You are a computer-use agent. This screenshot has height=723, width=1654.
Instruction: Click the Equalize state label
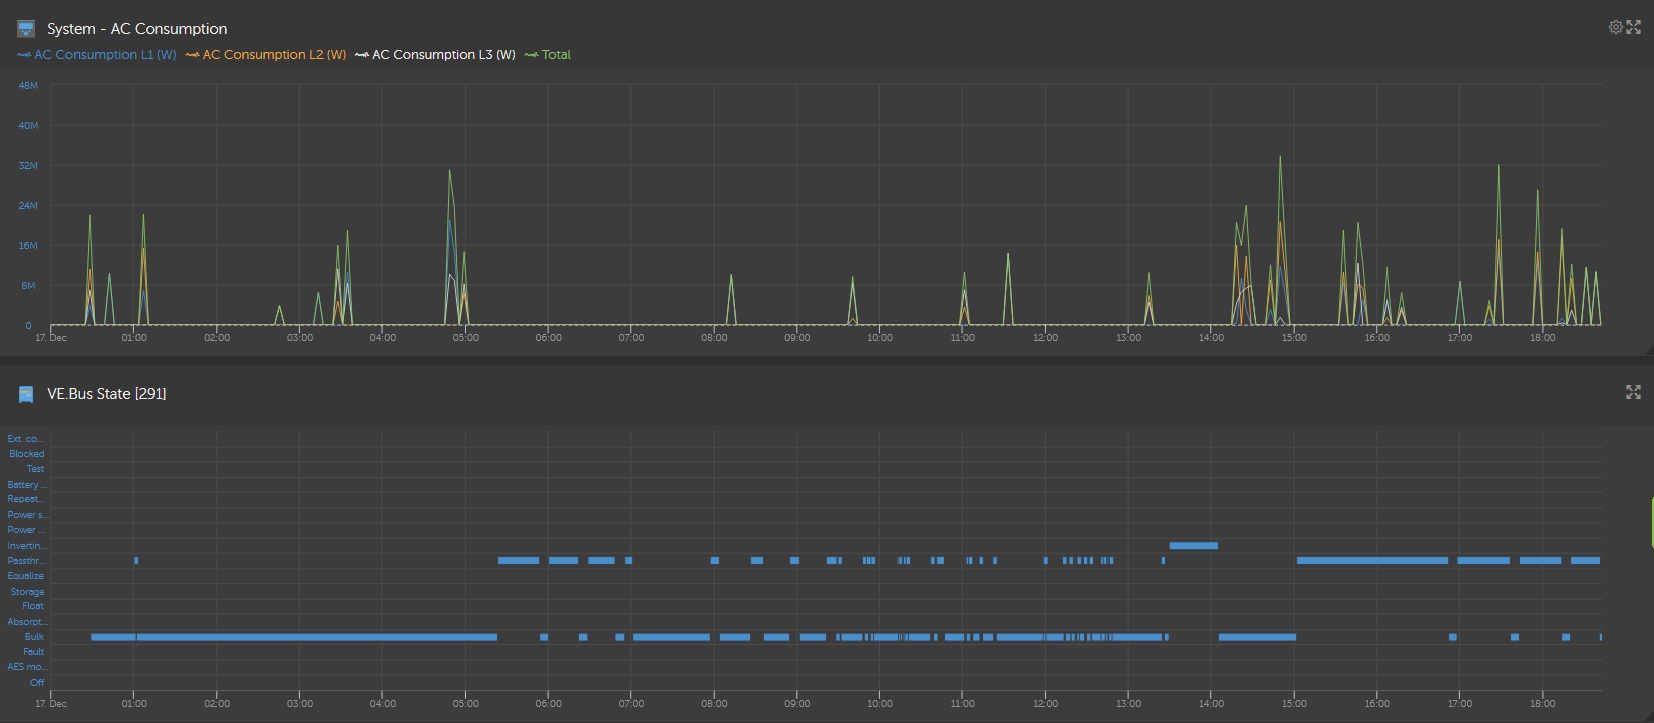(26, 576)
